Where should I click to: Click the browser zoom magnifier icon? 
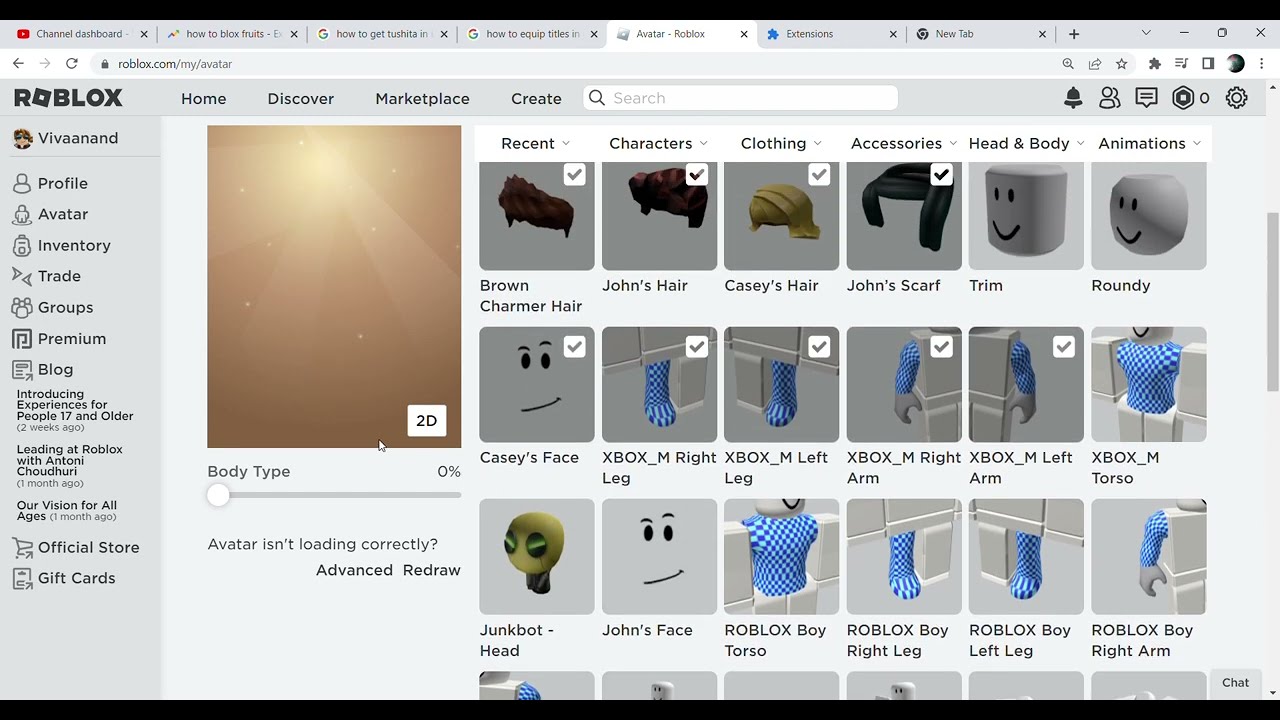click(1068, 63)
